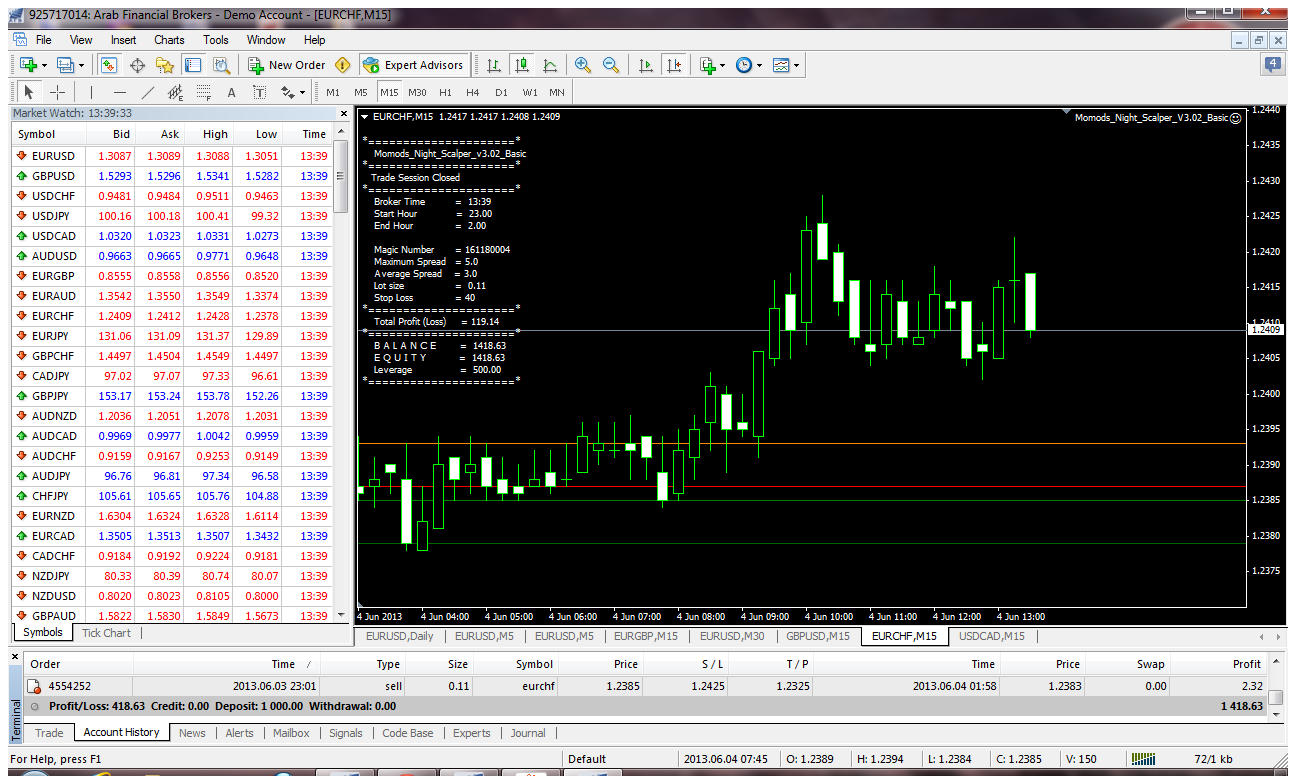Viewport: 1296px width, 776px height.
Task: Select the Crosshair tool
Action: tap(58, 93)
